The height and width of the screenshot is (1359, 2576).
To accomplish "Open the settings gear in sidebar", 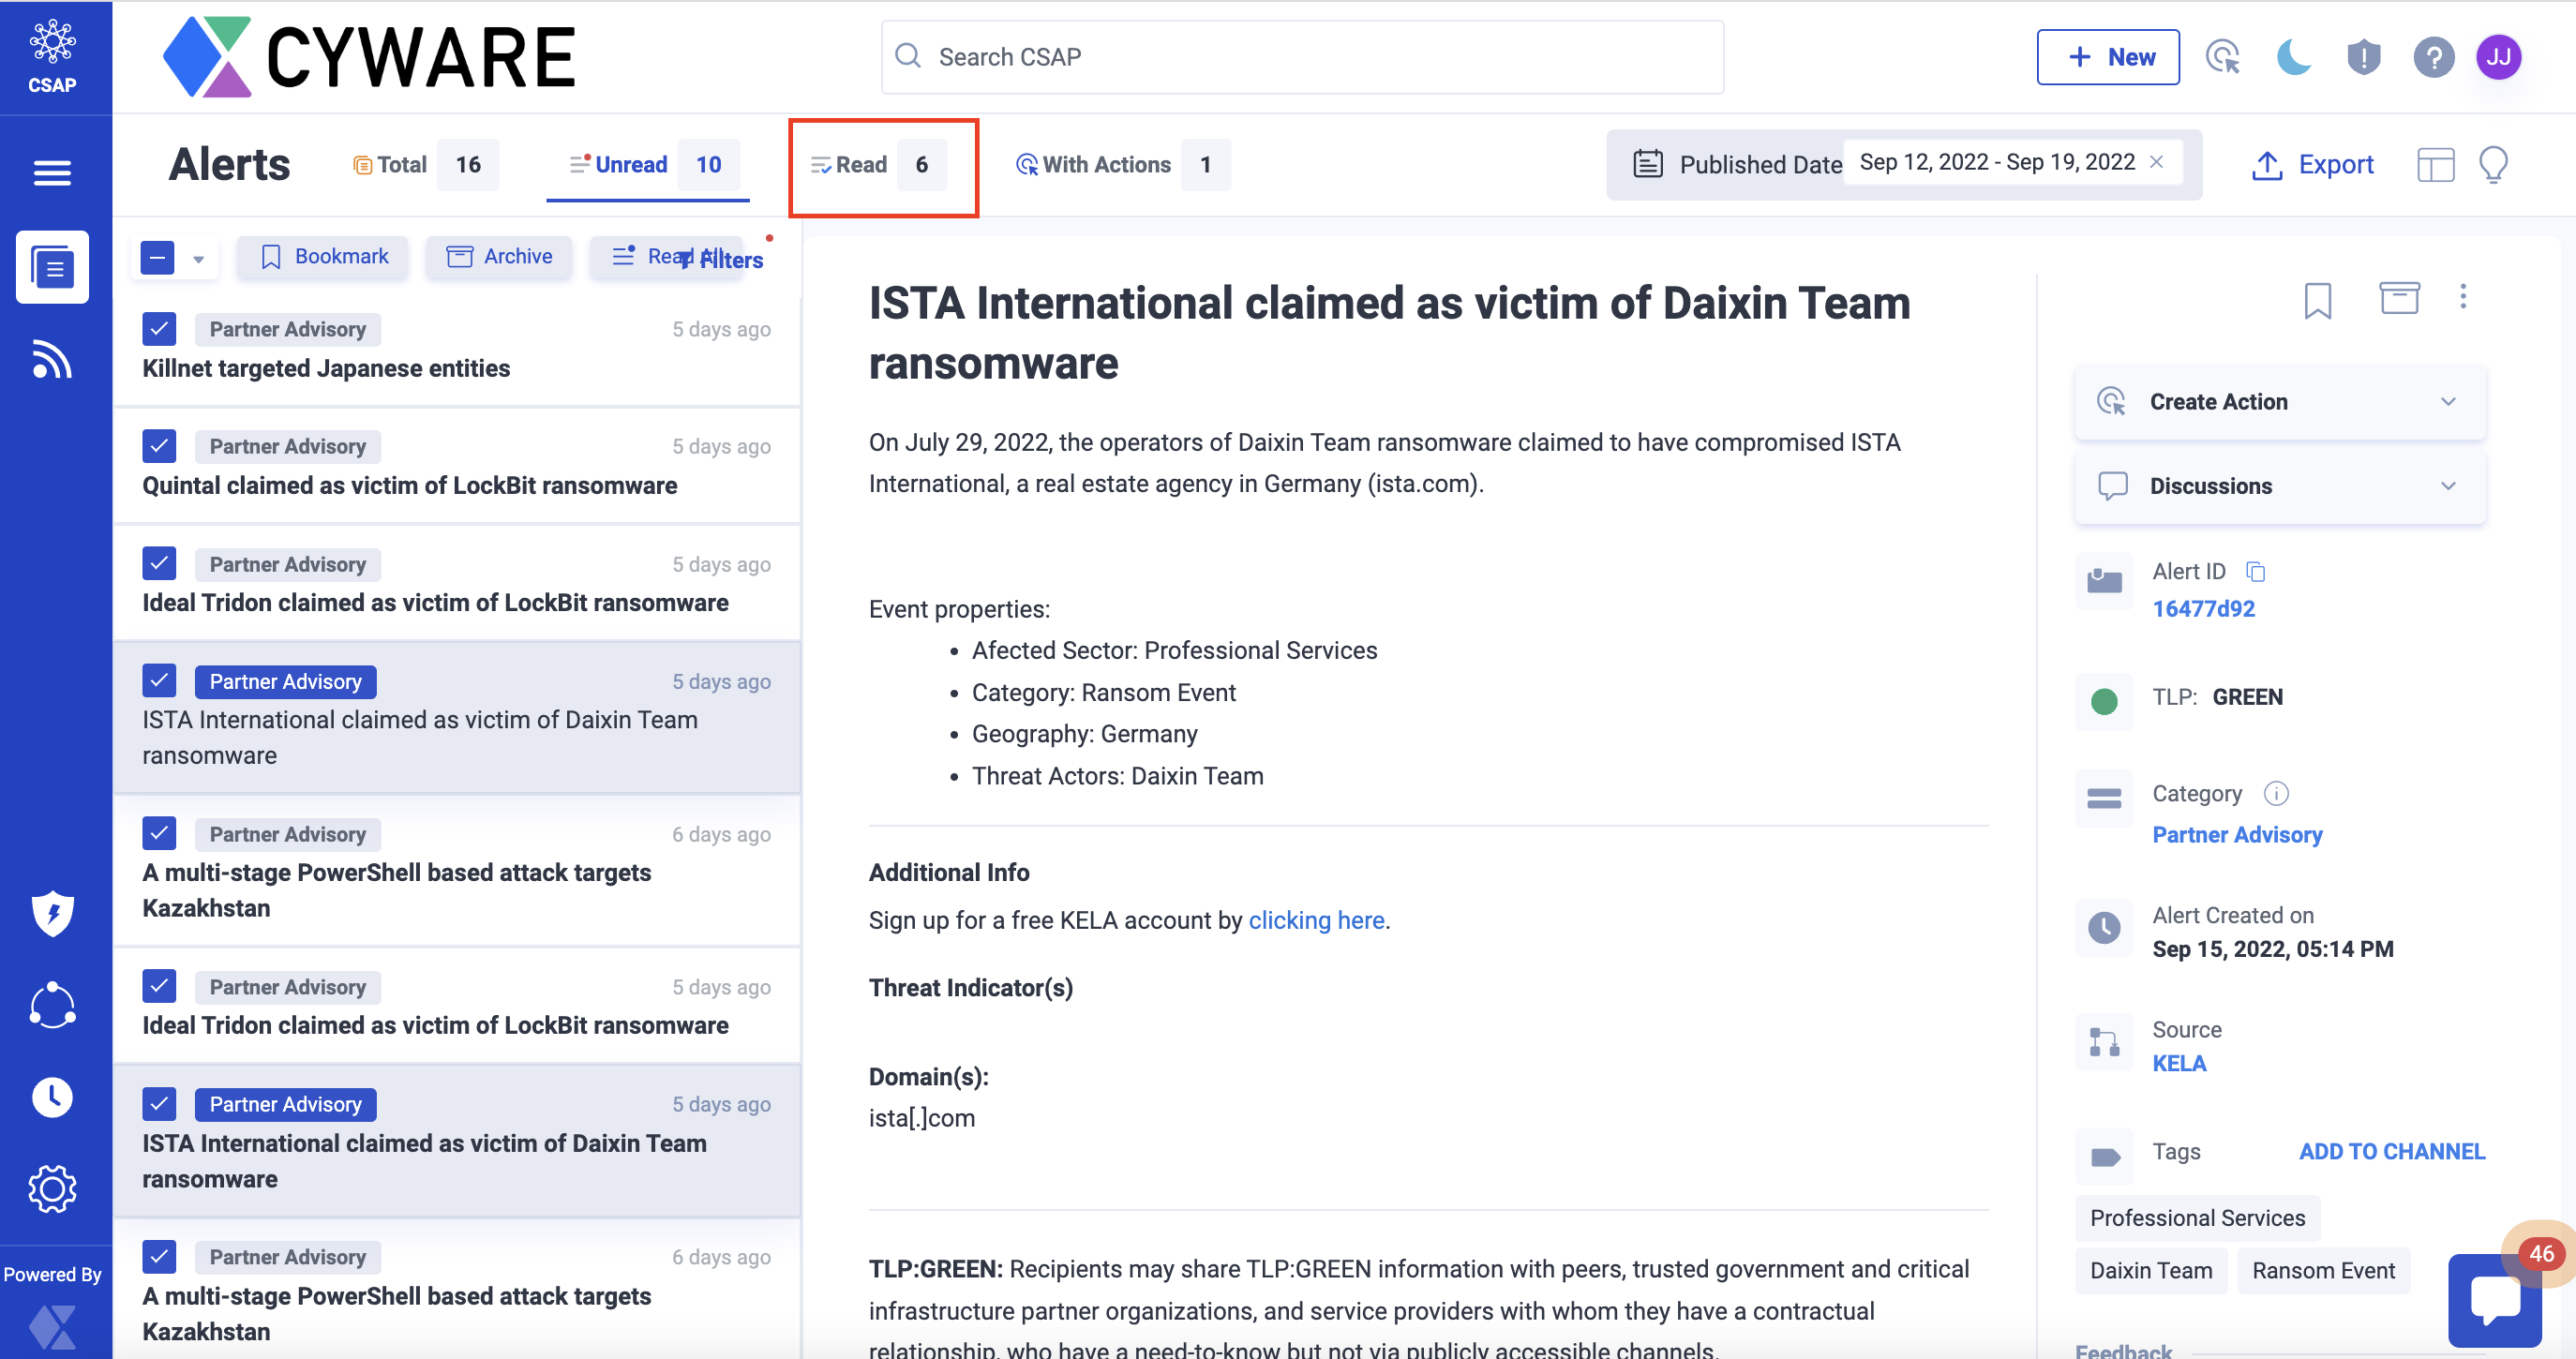I will [x=52, y=1188].
